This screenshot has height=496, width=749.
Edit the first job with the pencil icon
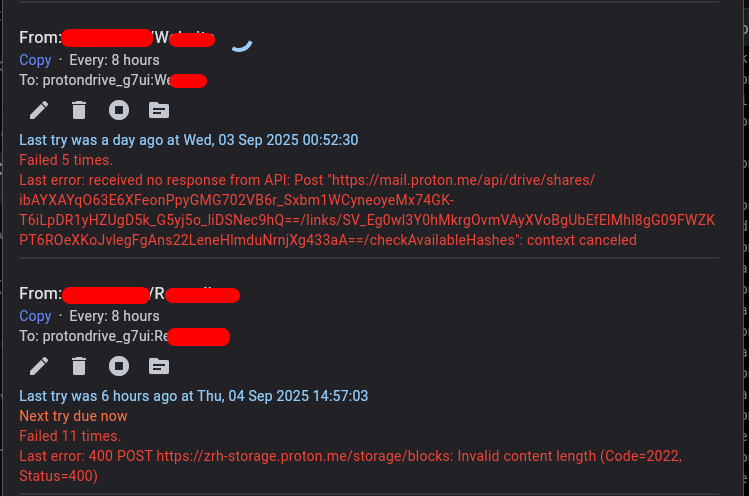click(x=38, y=110)
